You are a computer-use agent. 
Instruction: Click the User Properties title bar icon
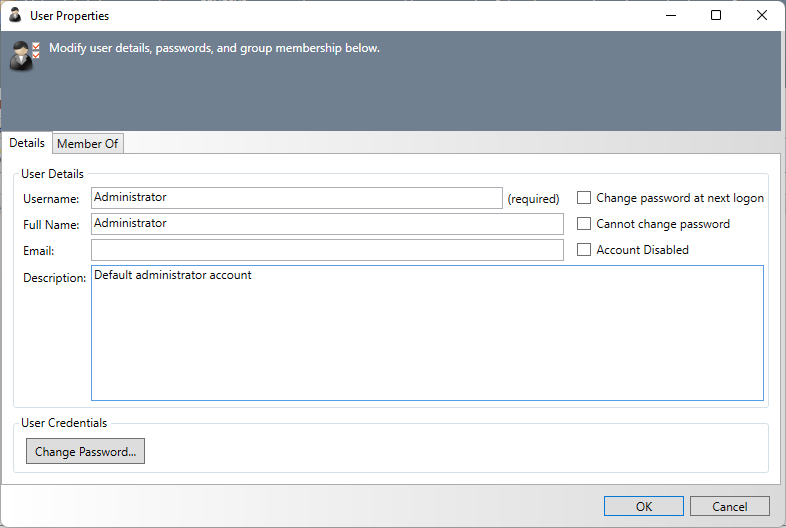pyautogui.click(x=15, y=16)
